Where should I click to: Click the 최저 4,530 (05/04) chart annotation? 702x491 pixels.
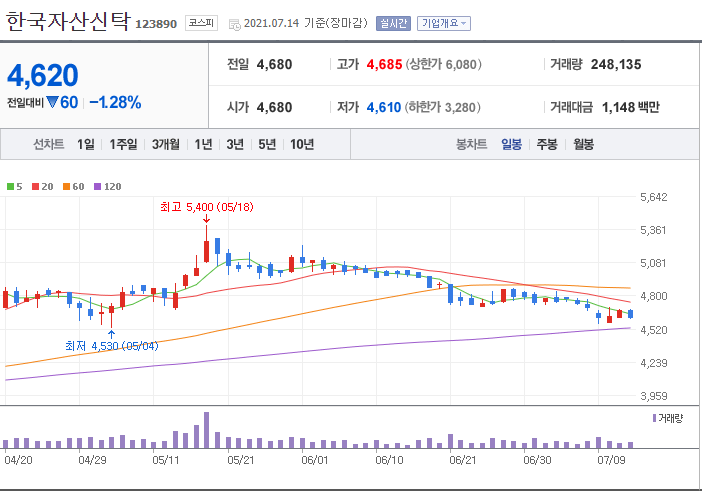tap(111, 346)
